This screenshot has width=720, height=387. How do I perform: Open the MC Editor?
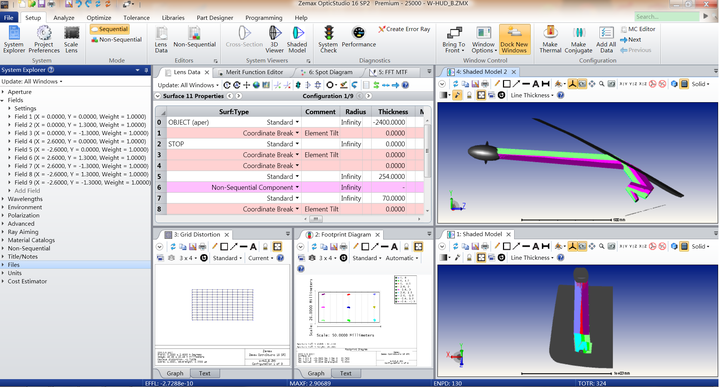(638, 29)
